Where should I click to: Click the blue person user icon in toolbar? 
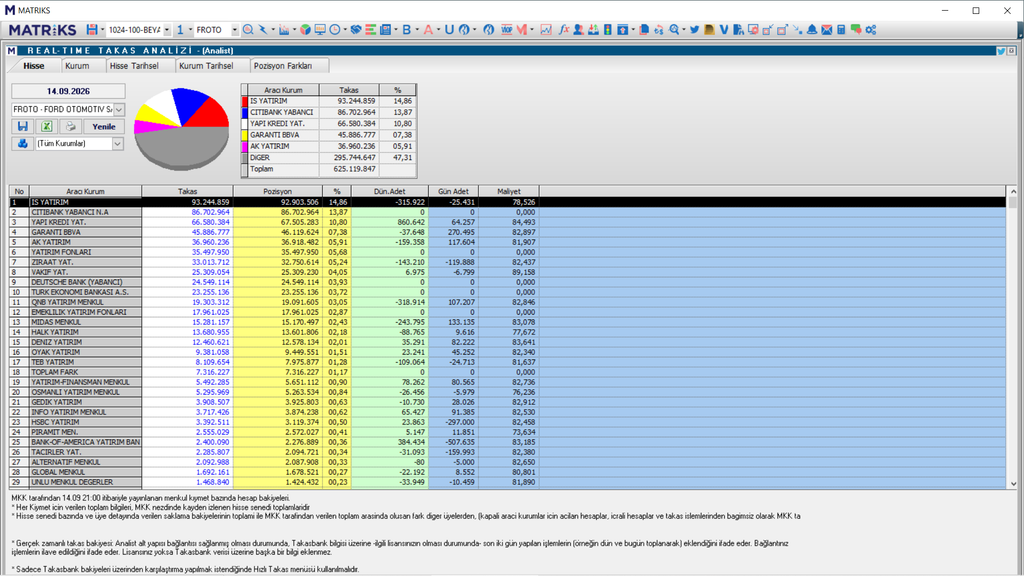(x=578, y=30)
